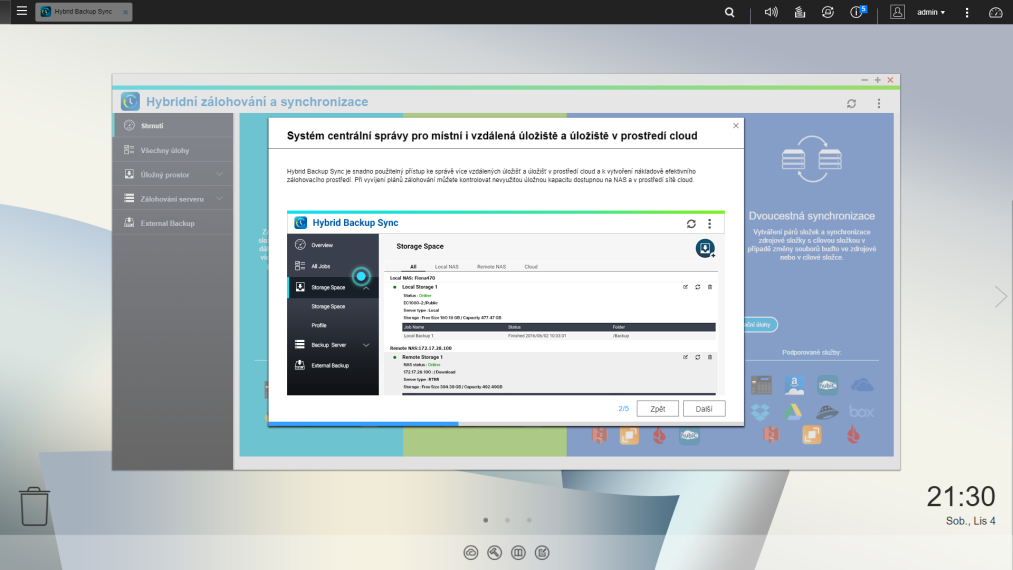This screenshot has width=1013, height=570.
Task: Open the dashboard gauge icon
Action: (x=996, y=12)
